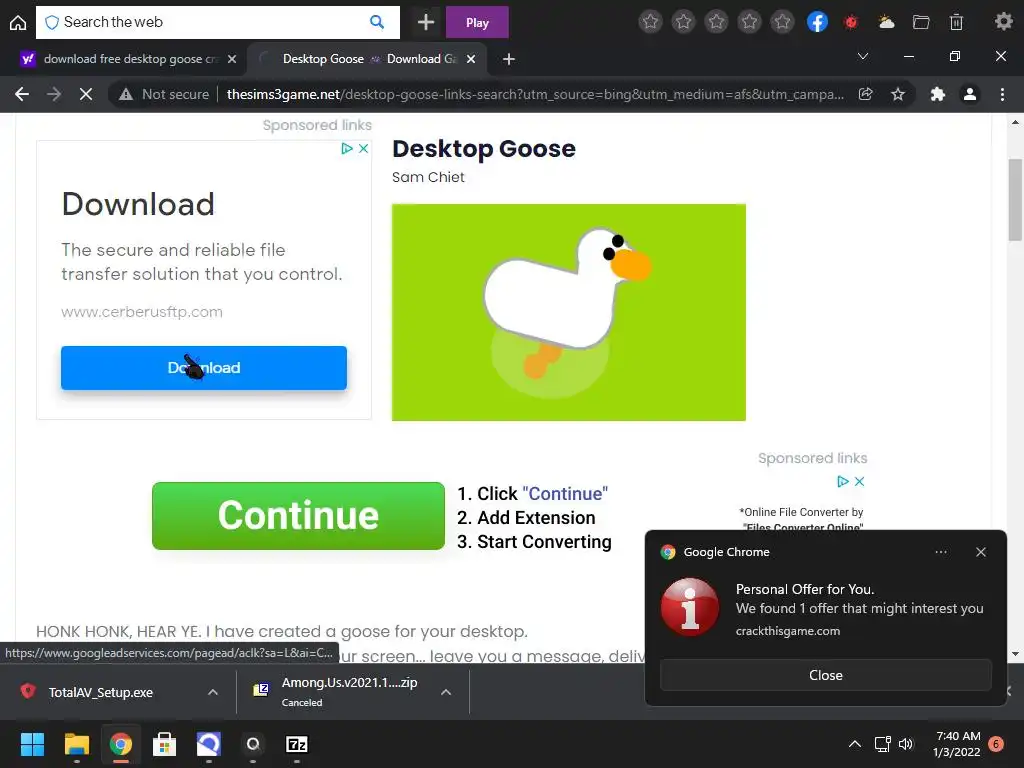Open notification options ellipsis
Screen dimensions: 1024x768
point(941,552)
